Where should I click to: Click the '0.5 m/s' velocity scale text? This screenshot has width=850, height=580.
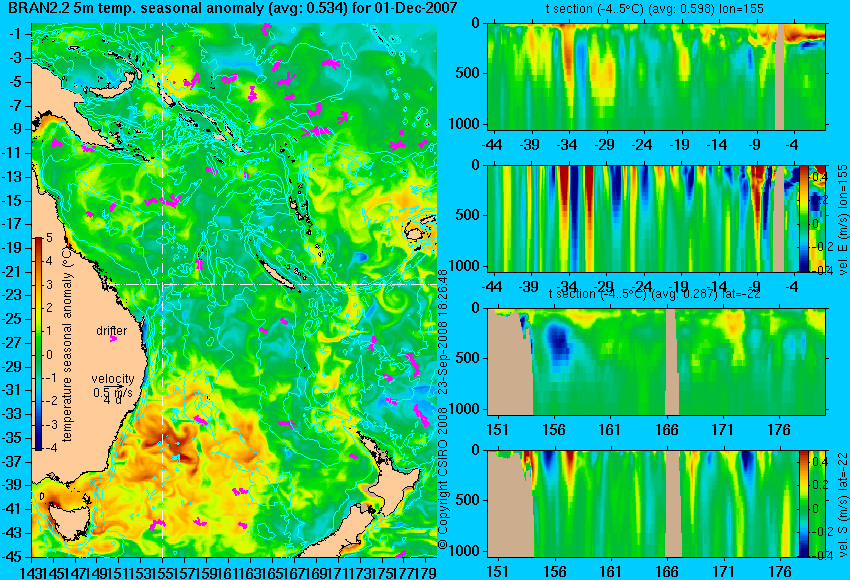tap(113, 391)
